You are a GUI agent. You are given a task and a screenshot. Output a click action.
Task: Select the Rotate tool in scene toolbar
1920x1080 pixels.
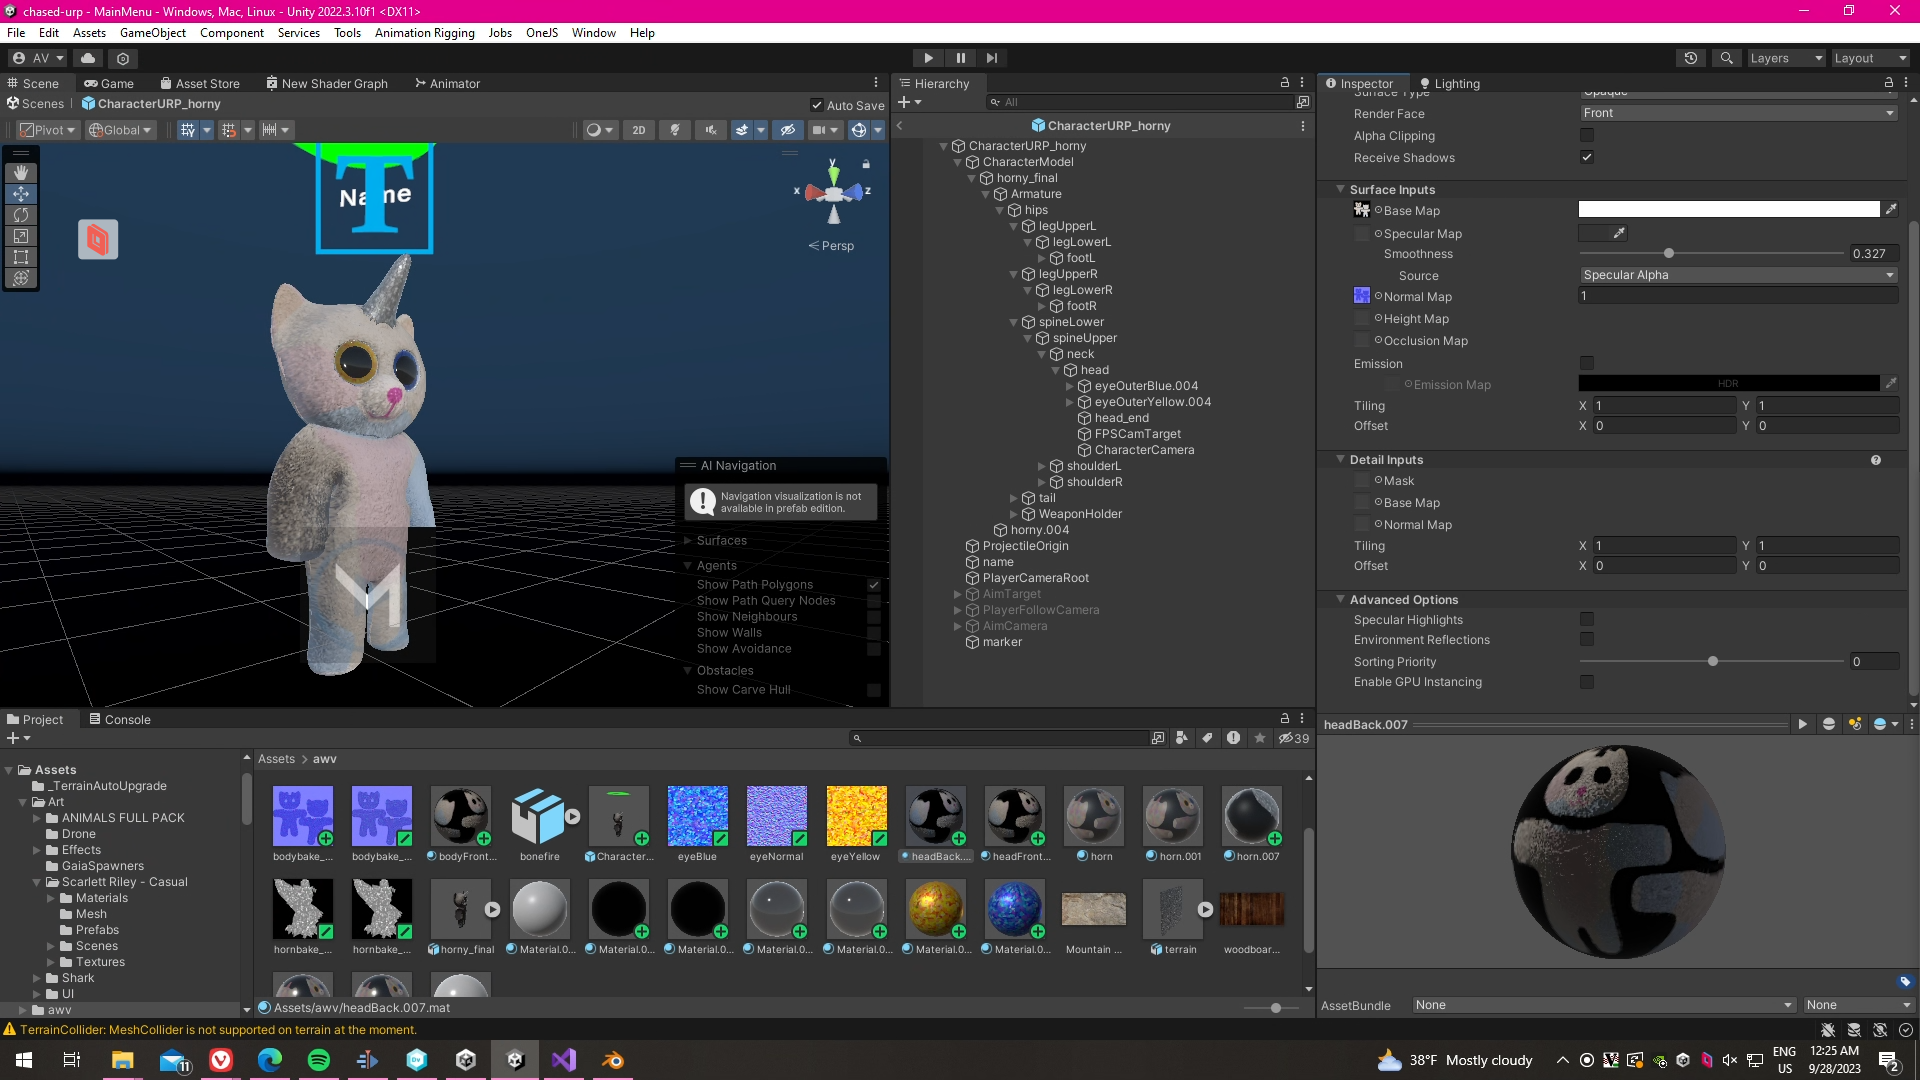coord(20,215)
